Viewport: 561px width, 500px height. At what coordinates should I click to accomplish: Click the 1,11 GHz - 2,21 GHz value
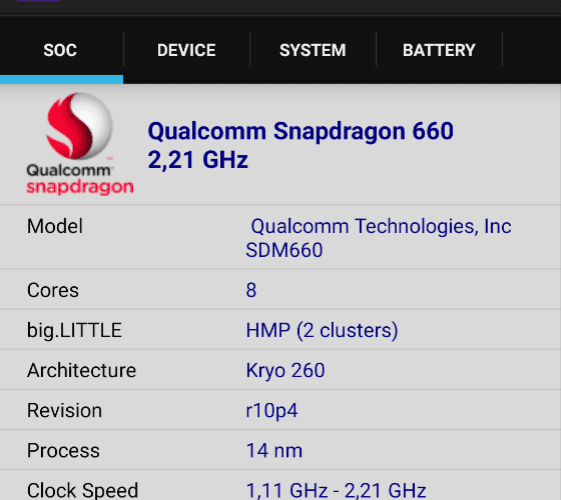336,491
